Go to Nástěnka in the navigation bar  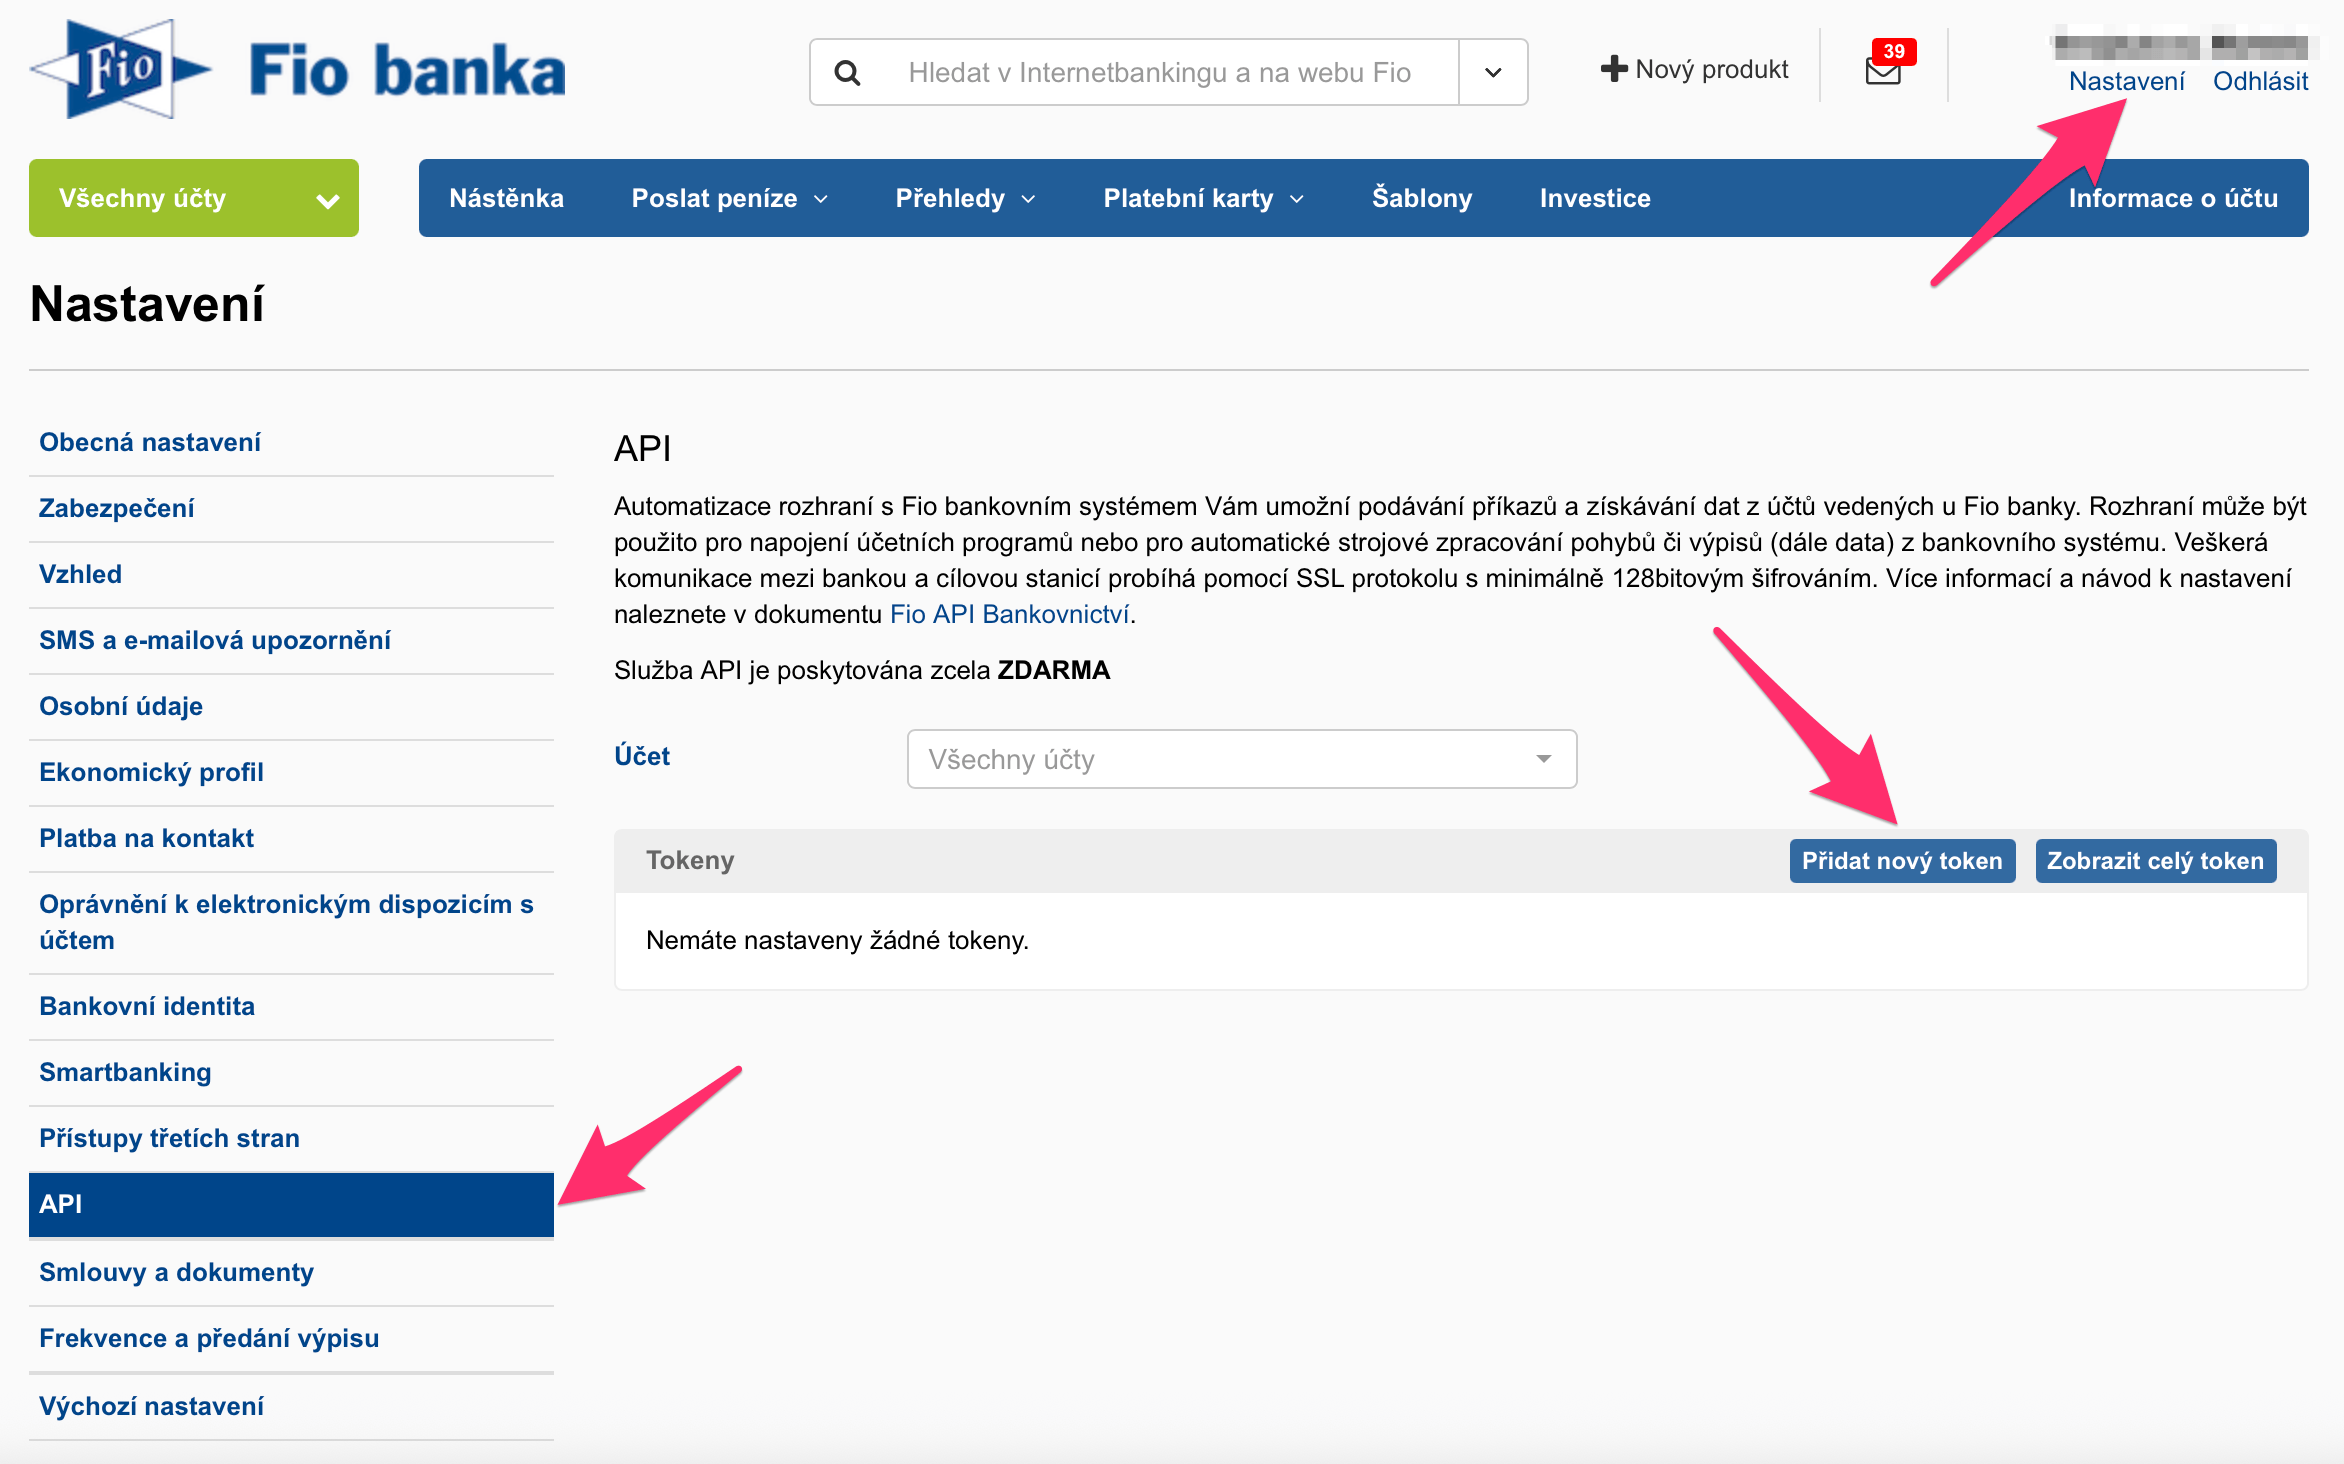[x=507, y=198]
